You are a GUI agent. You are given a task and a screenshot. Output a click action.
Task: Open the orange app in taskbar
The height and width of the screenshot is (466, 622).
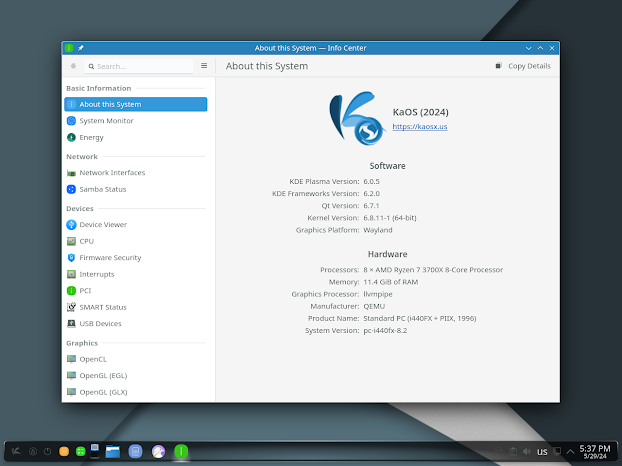[x=64, y=451]
